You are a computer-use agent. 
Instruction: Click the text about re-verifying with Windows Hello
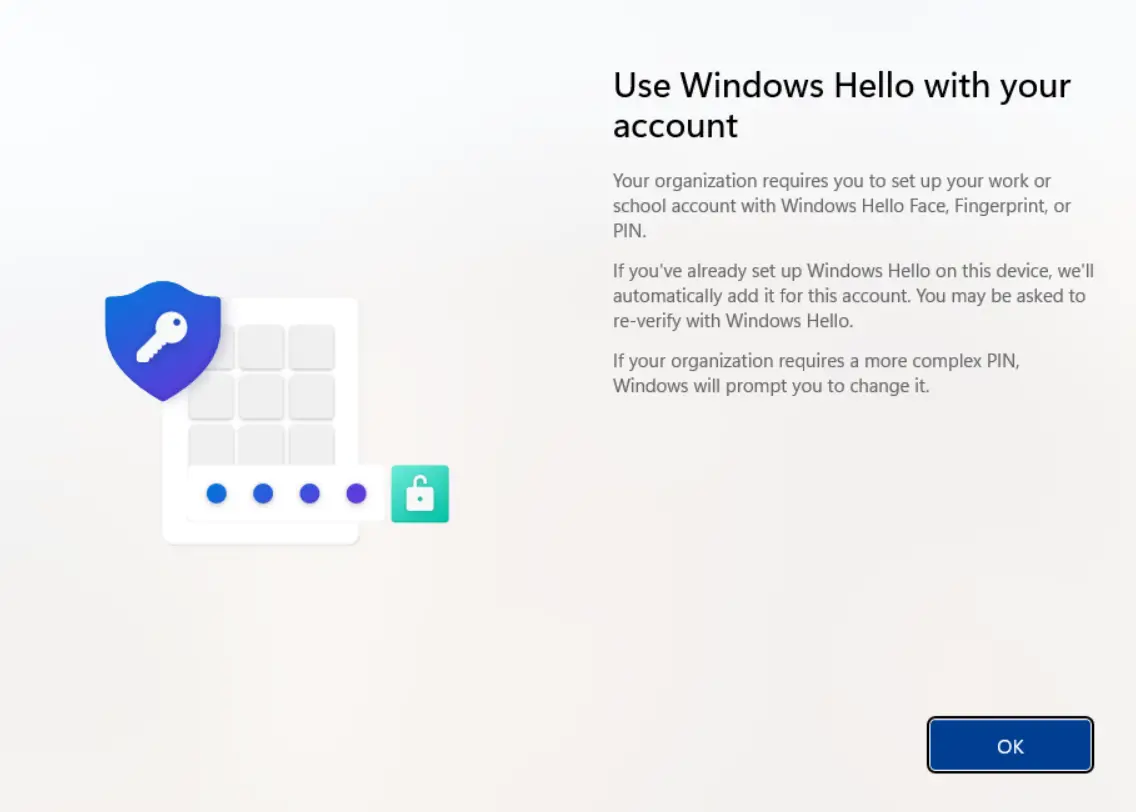pyautogui.click(x=848, y=296)
